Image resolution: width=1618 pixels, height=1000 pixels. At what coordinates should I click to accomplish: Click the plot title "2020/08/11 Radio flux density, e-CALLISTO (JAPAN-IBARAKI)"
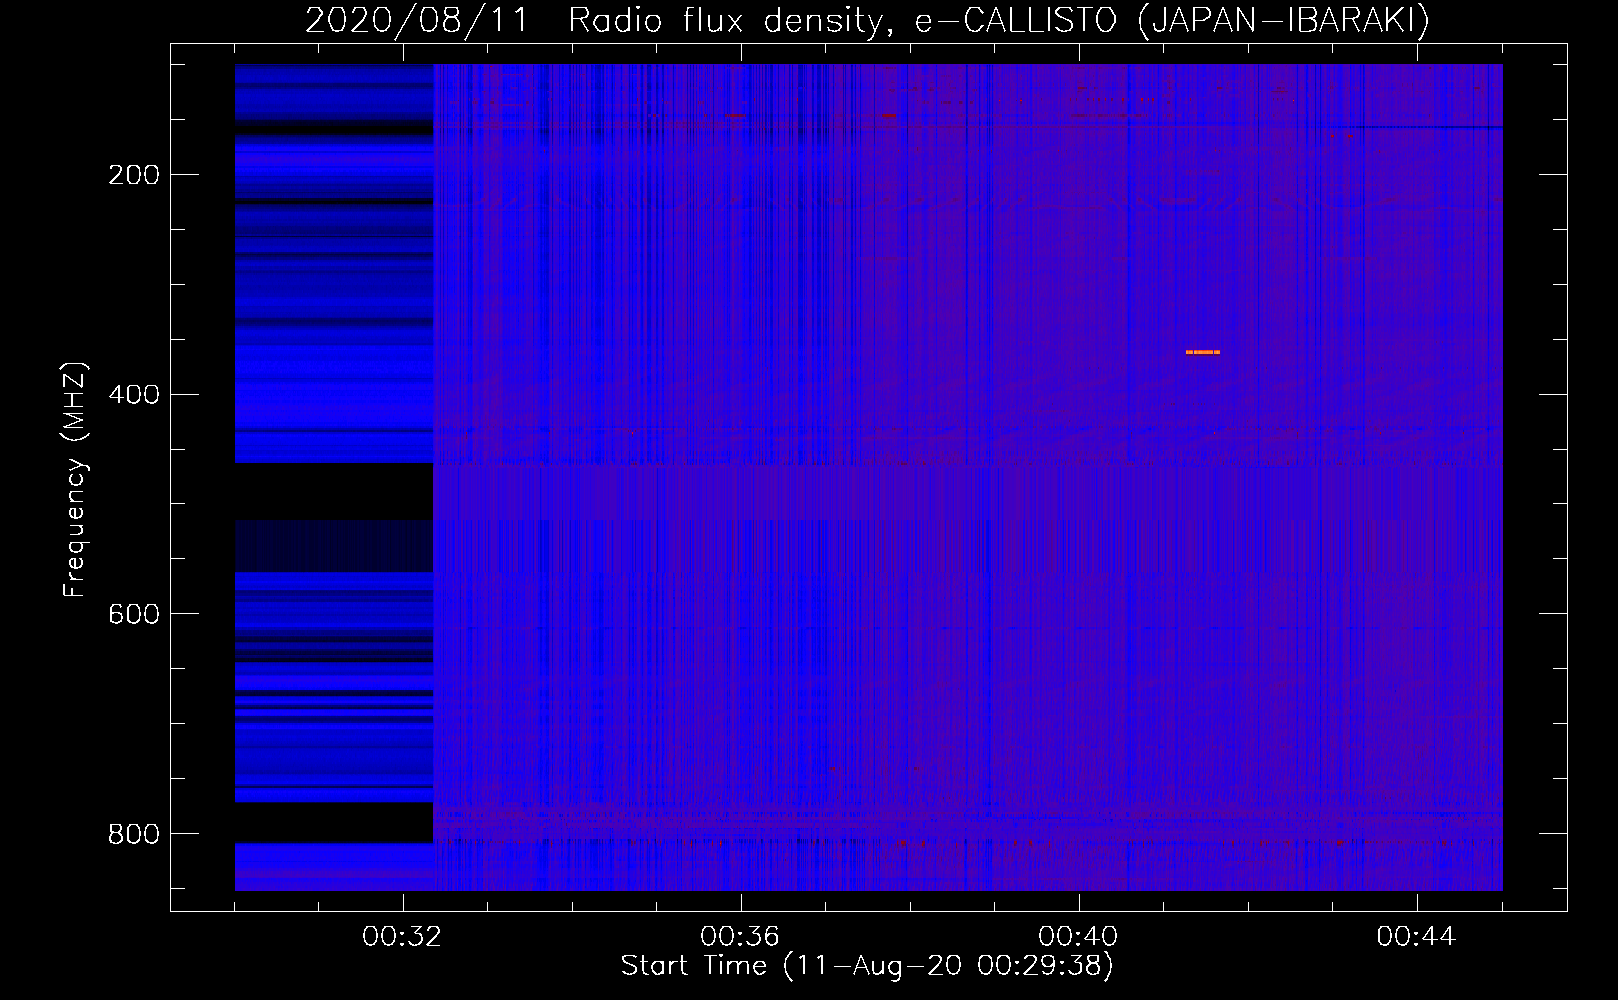click(867, 20)
